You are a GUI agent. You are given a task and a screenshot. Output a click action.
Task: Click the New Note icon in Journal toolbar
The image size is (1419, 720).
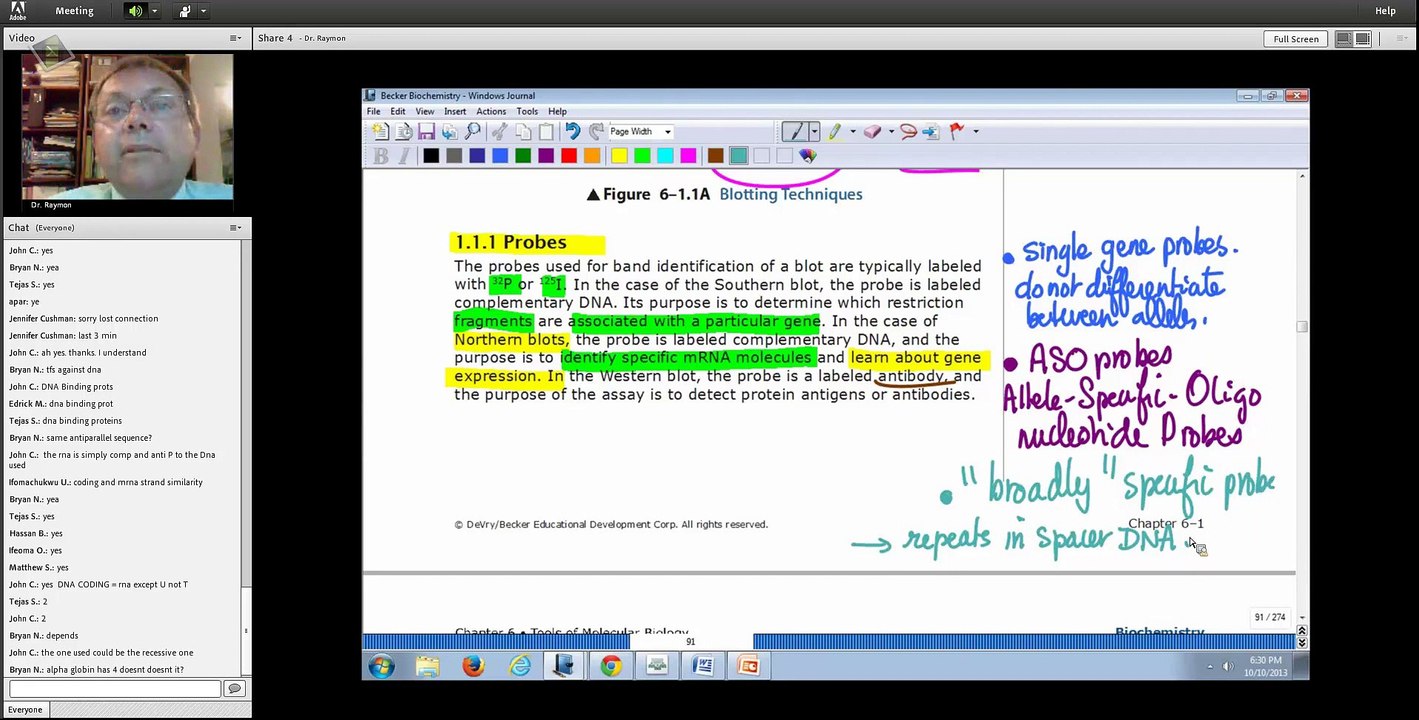click(x=380, y=132)
